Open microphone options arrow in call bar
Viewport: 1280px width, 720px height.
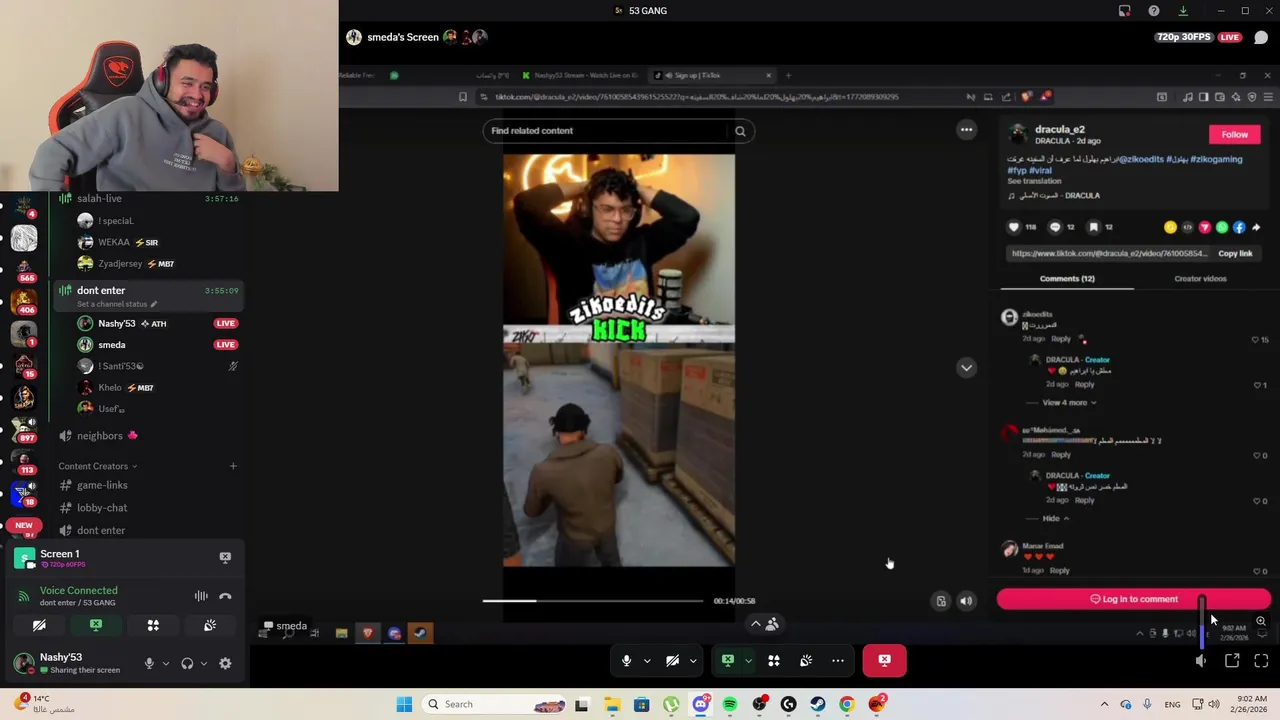coord(647,660)
